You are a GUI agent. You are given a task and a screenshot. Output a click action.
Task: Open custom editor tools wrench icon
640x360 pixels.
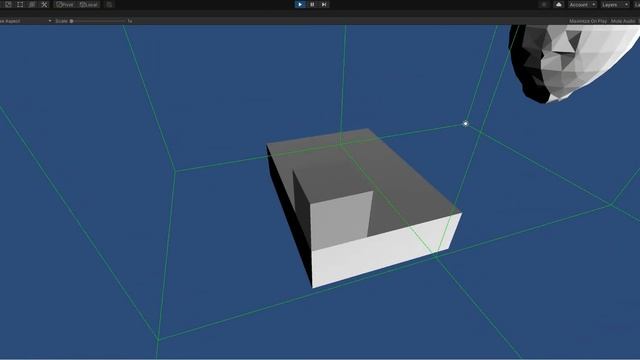click(44, 4)
